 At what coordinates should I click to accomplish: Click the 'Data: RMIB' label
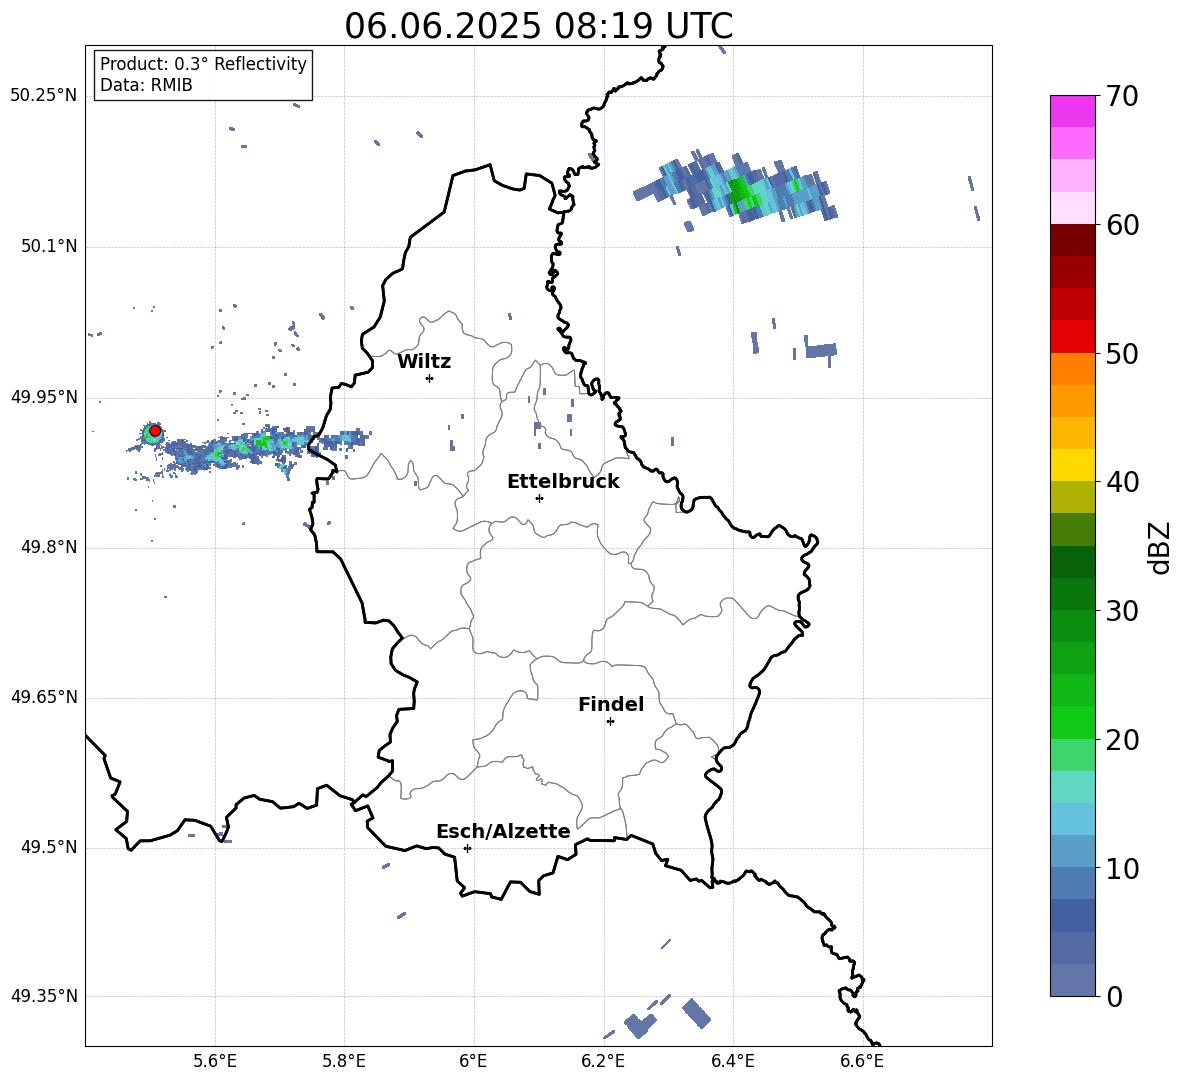[x=146, y=85]
